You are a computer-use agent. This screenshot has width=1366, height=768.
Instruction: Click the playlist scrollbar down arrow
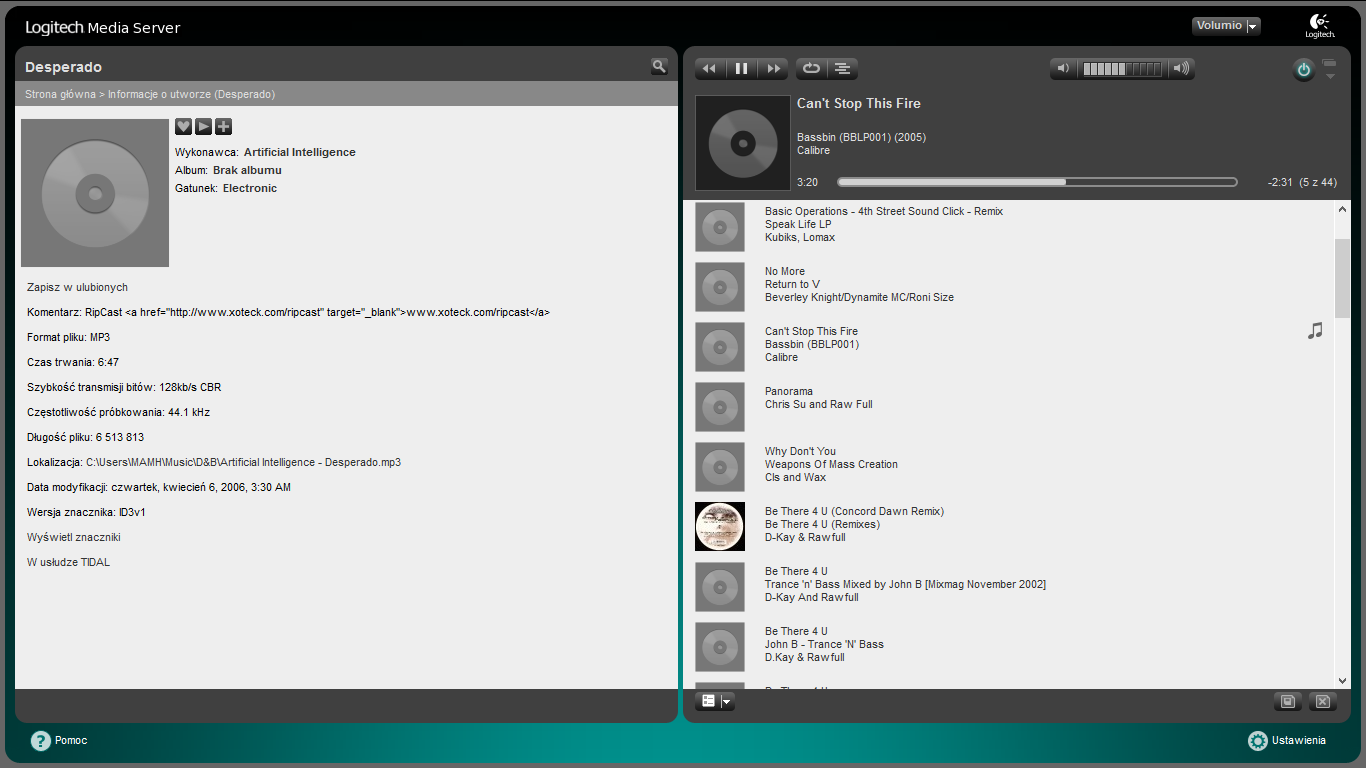click(x=1342, y=680)
